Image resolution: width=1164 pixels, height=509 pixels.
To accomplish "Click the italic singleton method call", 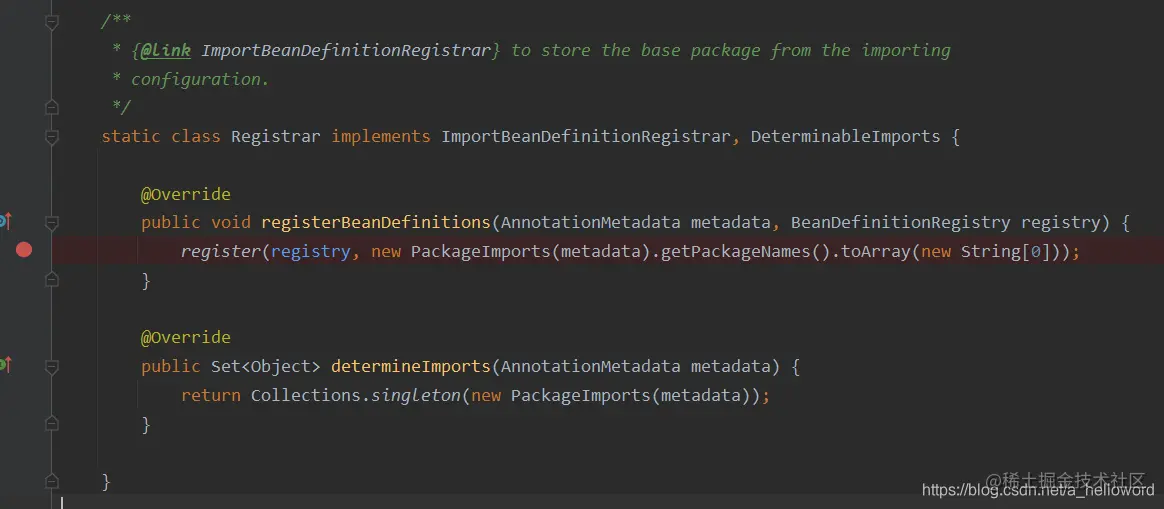I will click(416, 395).
